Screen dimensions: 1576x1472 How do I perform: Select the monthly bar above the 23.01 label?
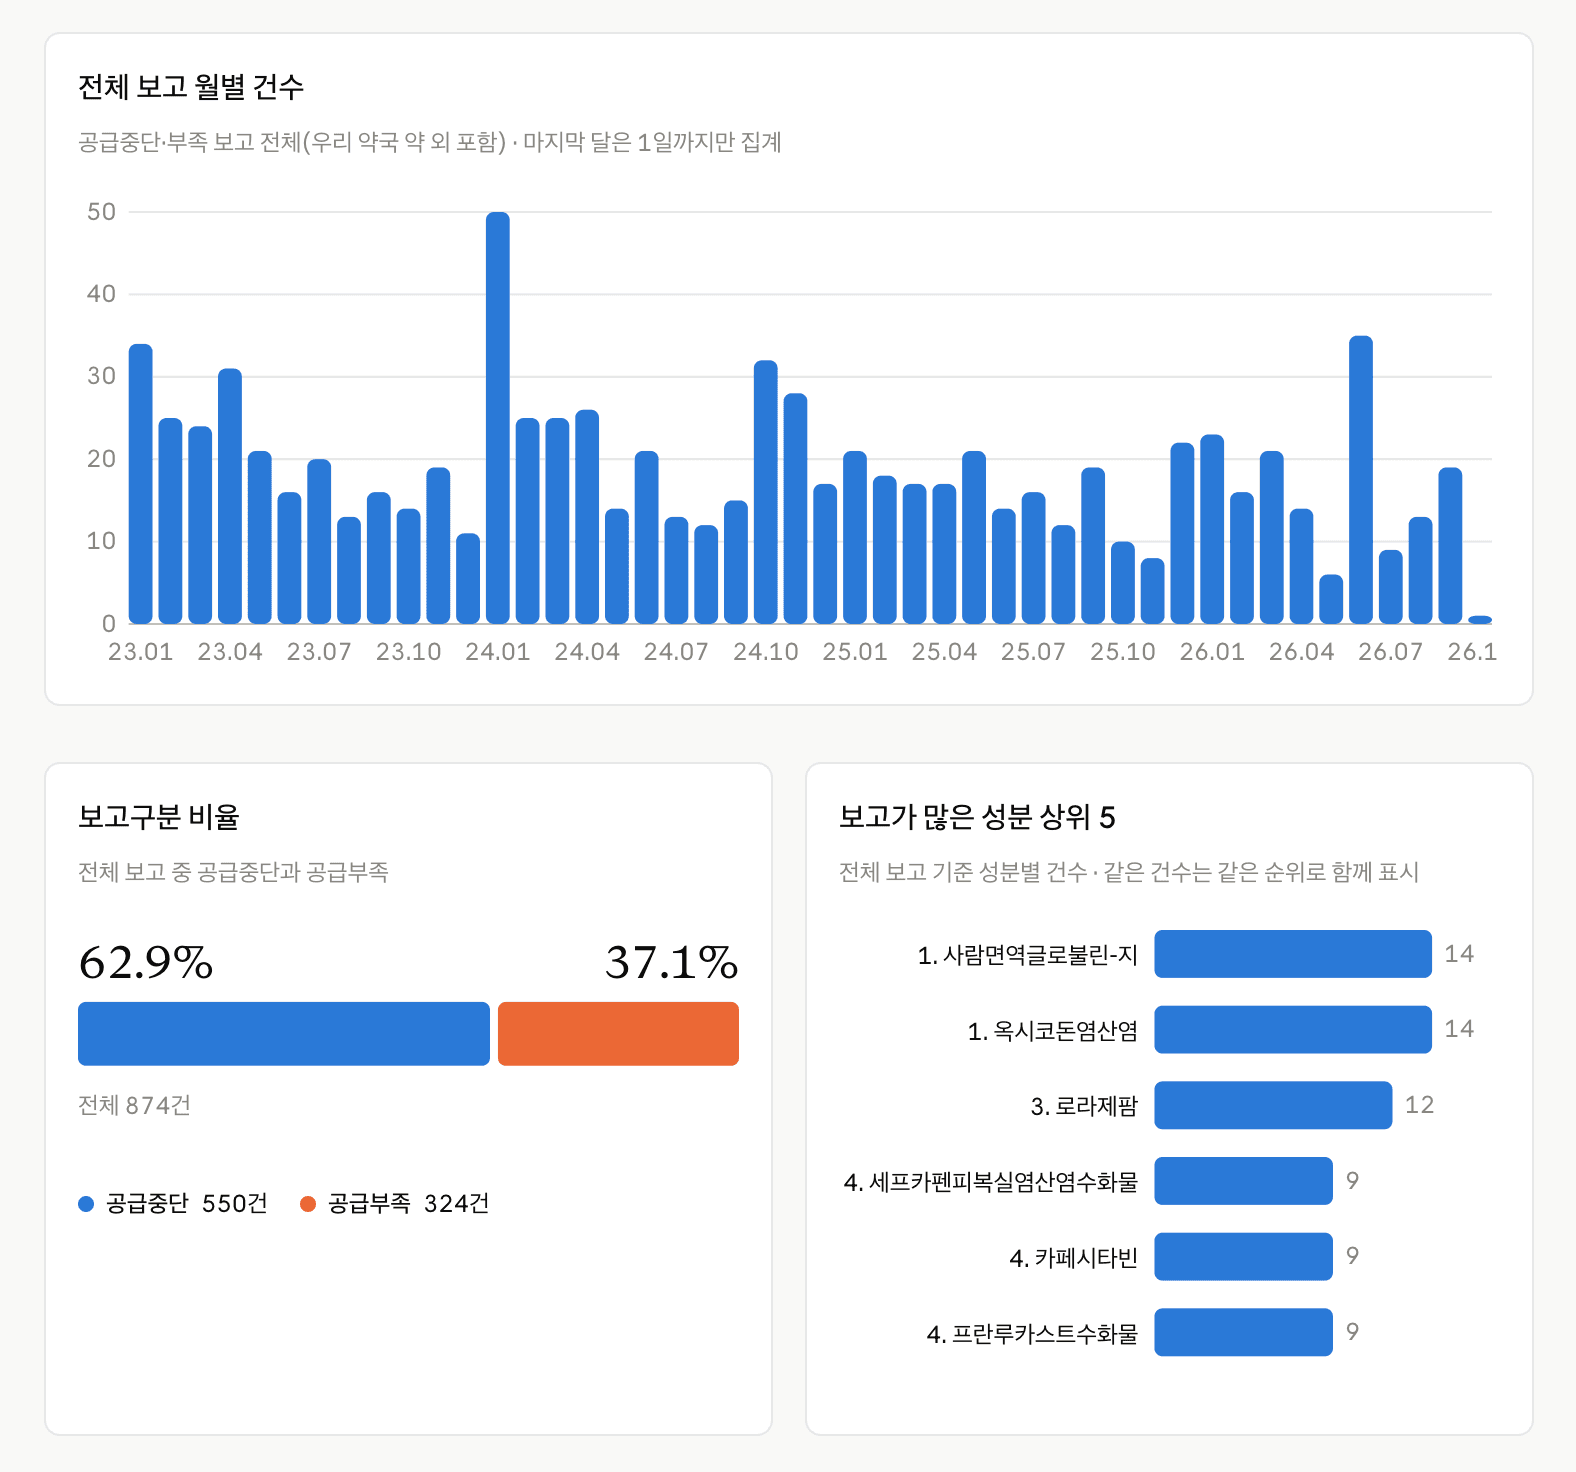point(141,484)
